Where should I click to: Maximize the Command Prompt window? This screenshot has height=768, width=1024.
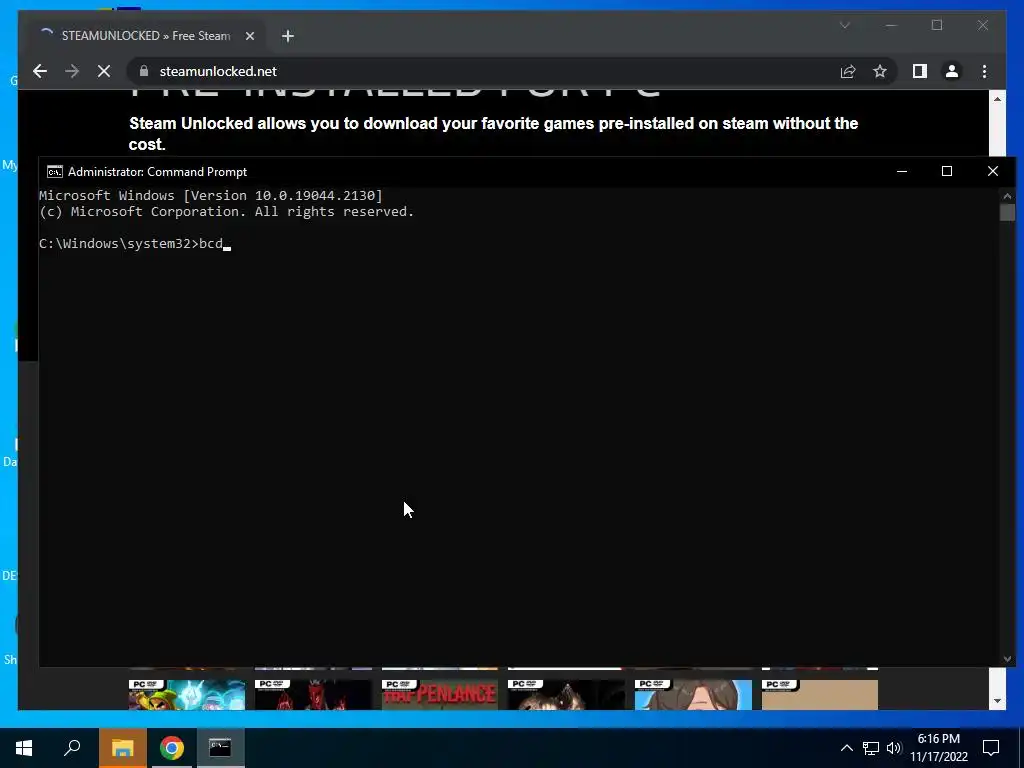[x=947, y=171]
